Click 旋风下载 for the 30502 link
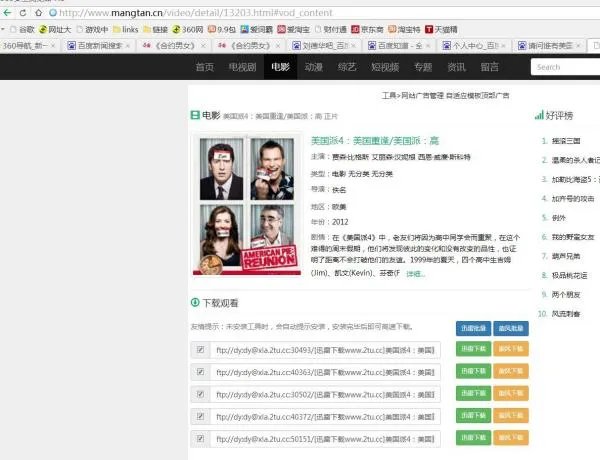 pyautogui.click(x=511, y=393)
